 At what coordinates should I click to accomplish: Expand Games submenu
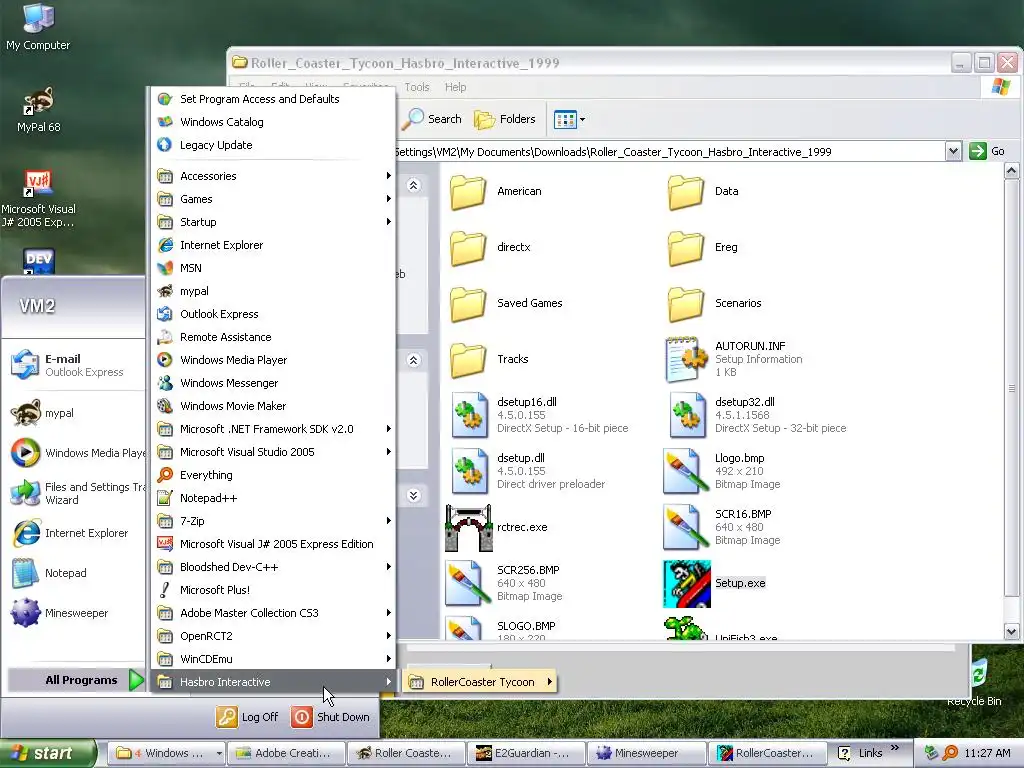(273, 199)
